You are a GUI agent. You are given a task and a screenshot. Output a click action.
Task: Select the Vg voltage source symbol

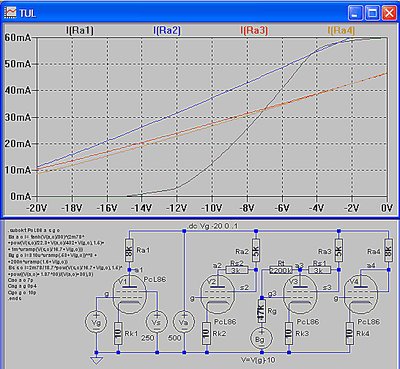(x=96, y=322)
